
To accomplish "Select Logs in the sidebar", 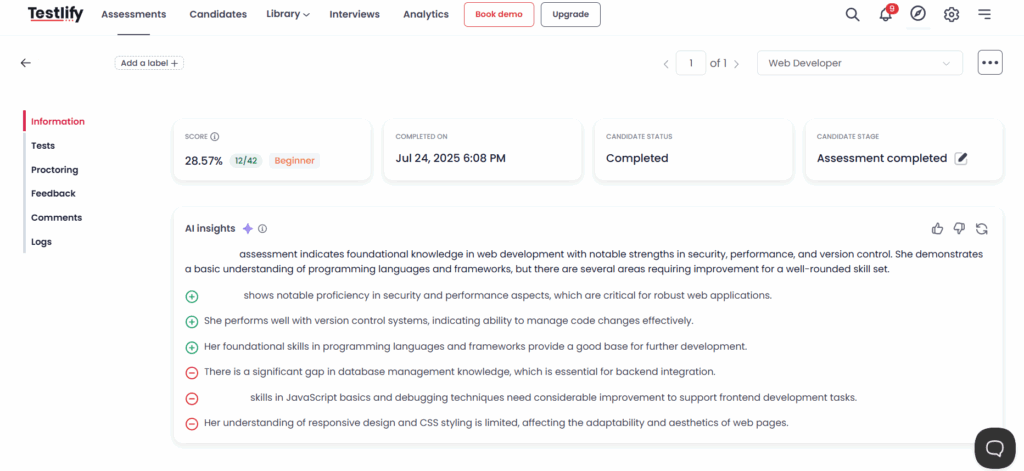I will [x=42, y=242].
